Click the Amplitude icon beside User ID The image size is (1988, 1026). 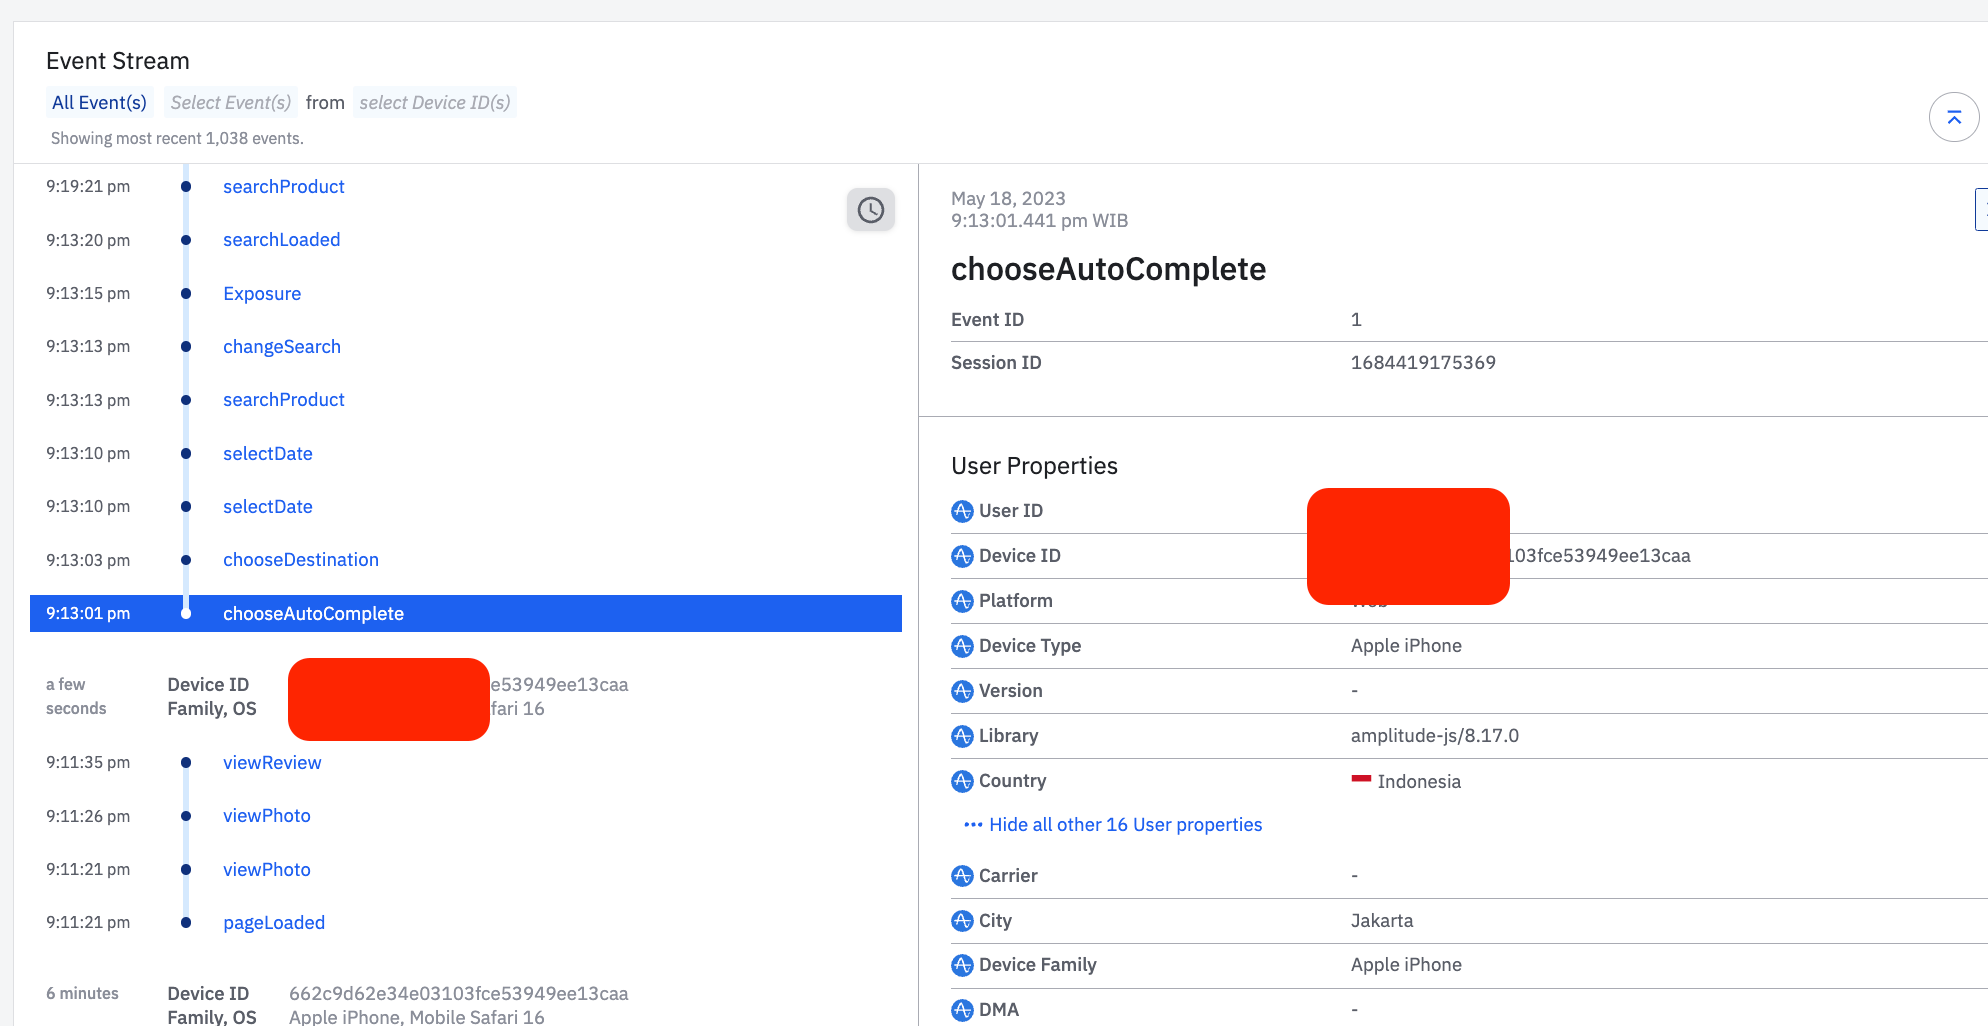tap(962, 511)
